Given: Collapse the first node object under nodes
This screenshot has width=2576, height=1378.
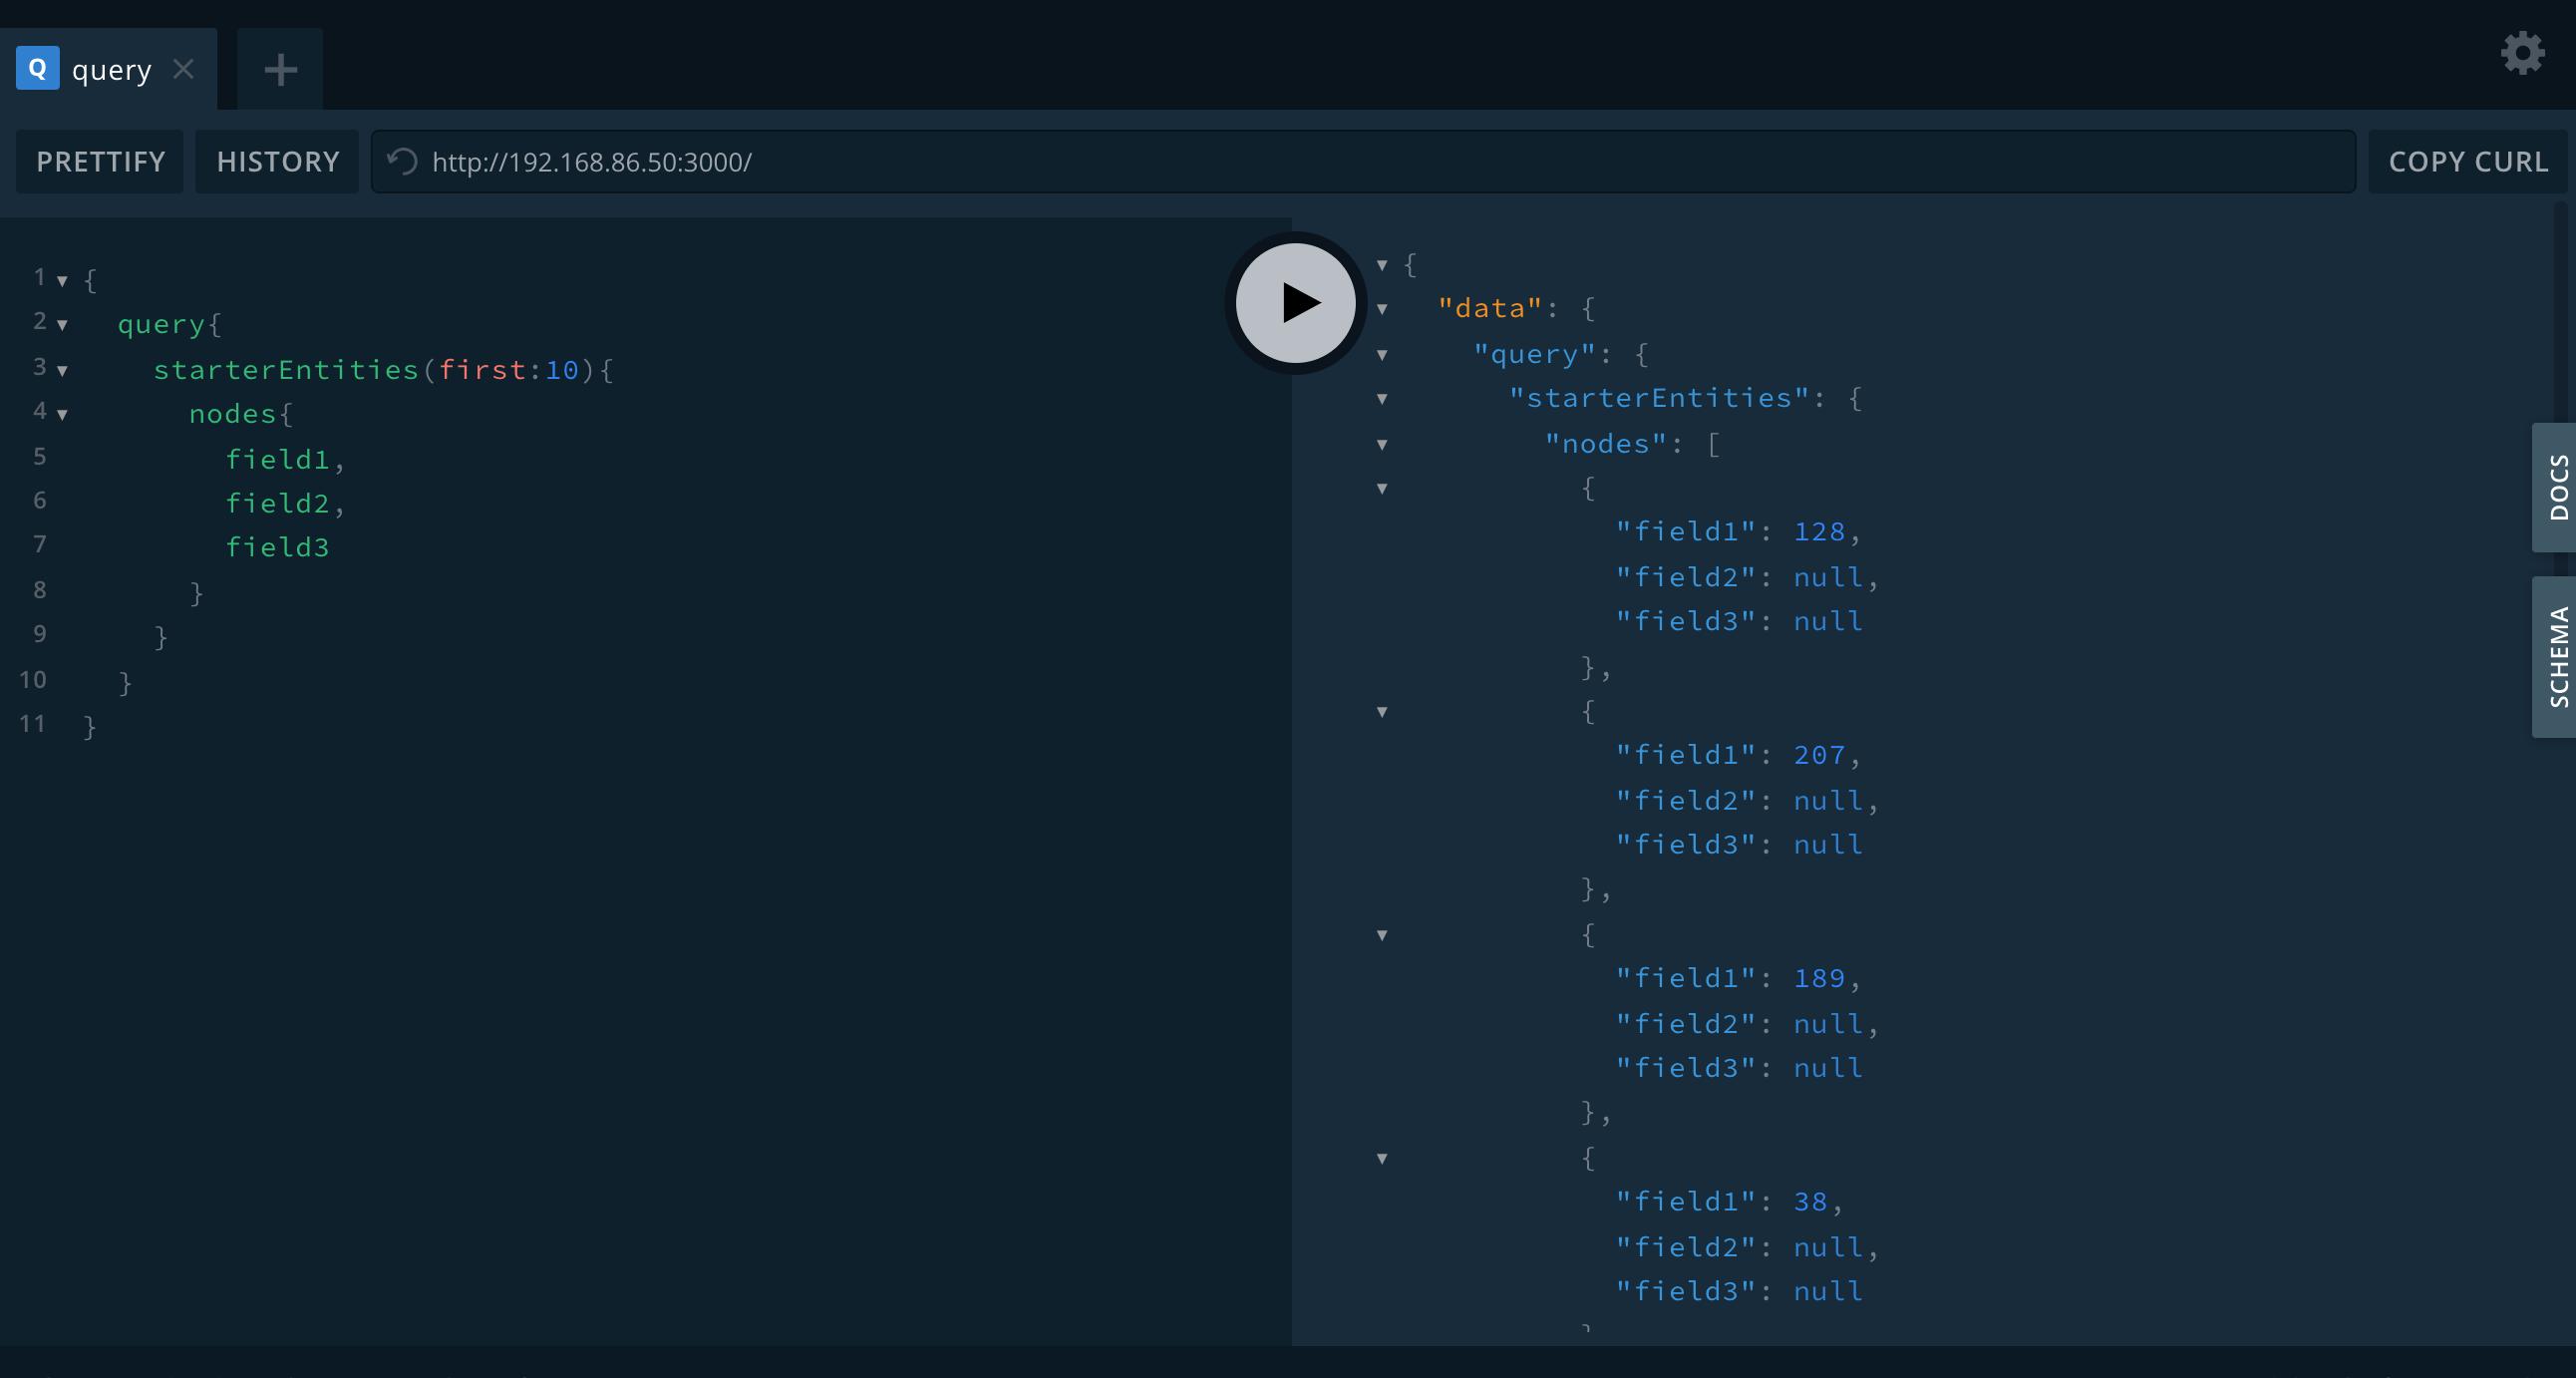Looking at the screenshot, I should [1381, 489].
